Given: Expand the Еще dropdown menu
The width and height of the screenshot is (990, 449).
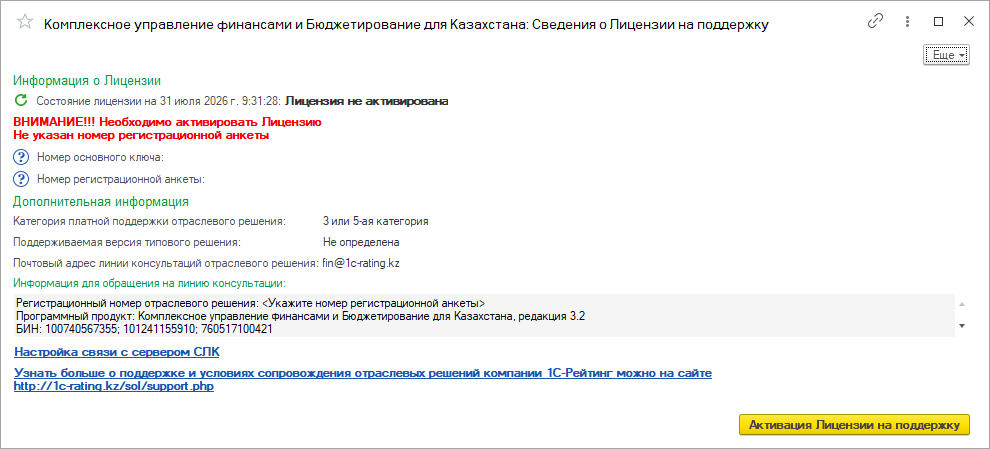Looking at the screenshot, I should tap(946, 56).
